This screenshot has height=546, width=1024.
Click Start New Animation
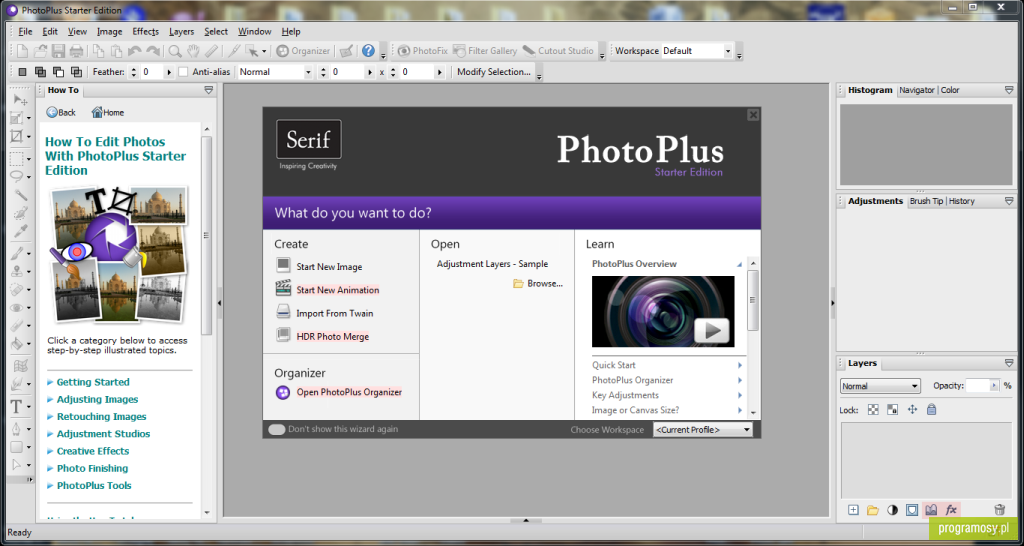(338, 290)
